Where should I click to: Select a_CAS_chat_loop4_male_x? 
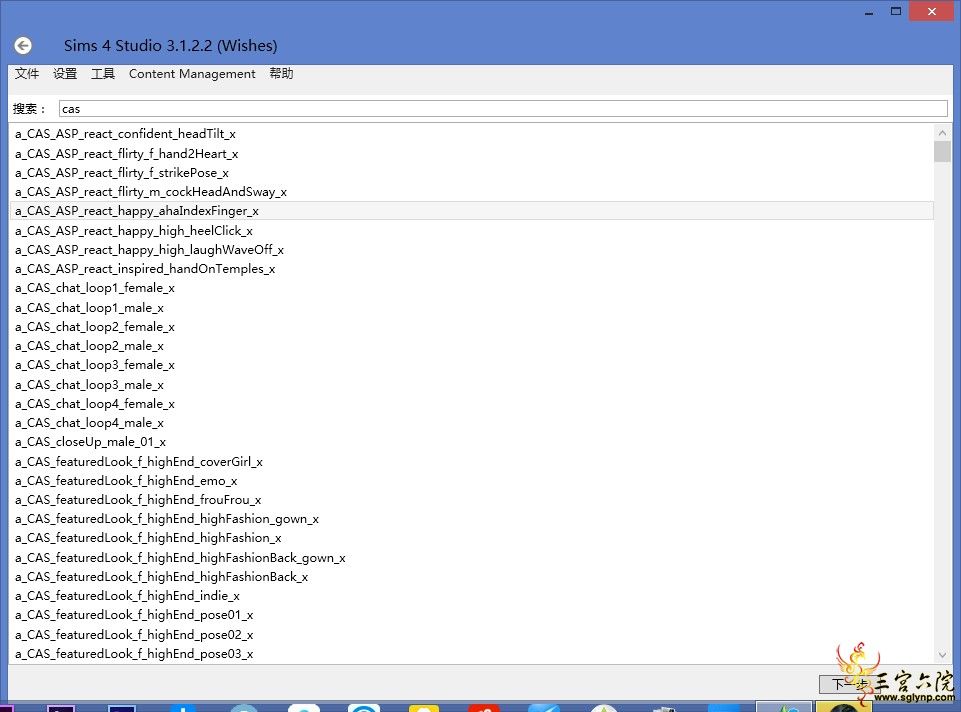pos(471,422)
